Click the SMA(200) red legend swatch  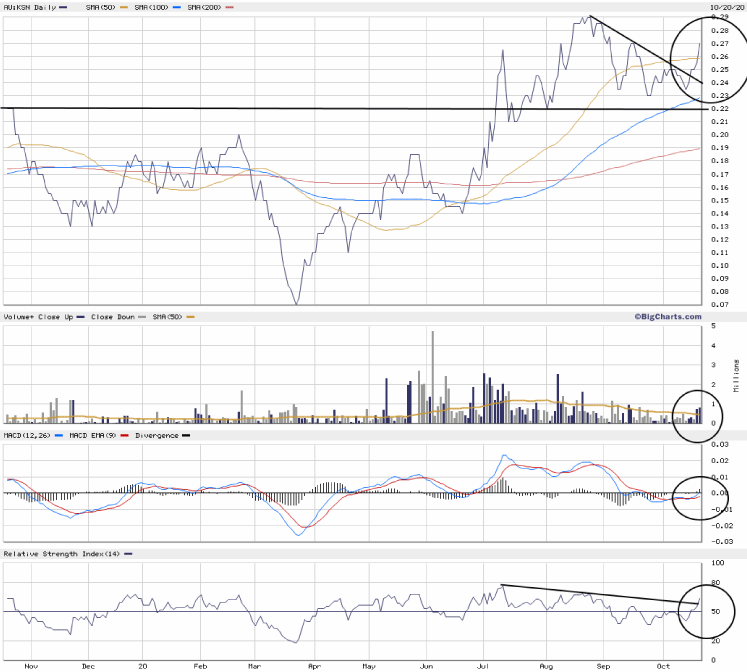point(230,8)
